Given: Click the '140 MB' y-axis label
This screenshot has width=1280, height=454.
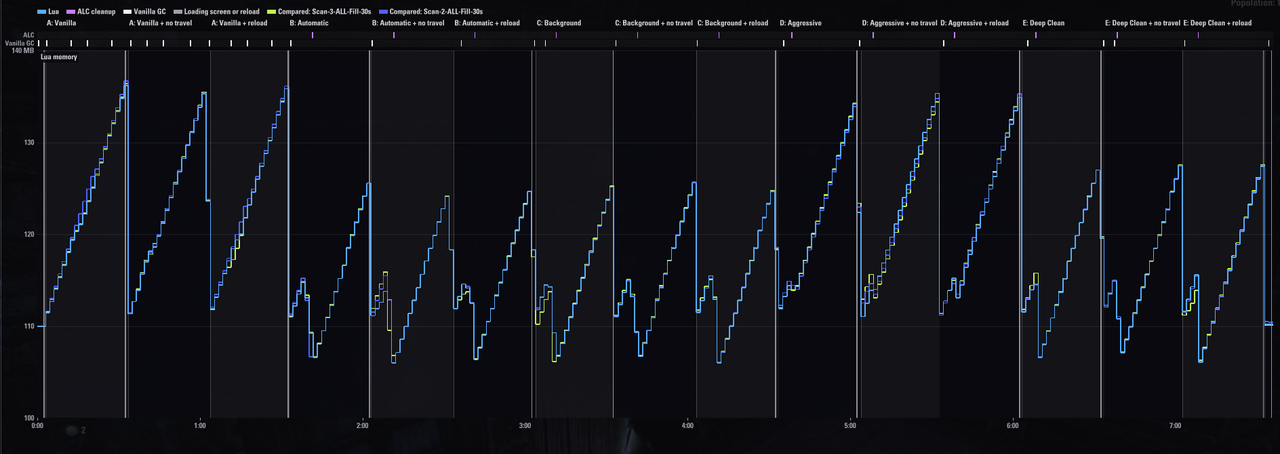Looking at the screenshot, I should pos(23,50).
